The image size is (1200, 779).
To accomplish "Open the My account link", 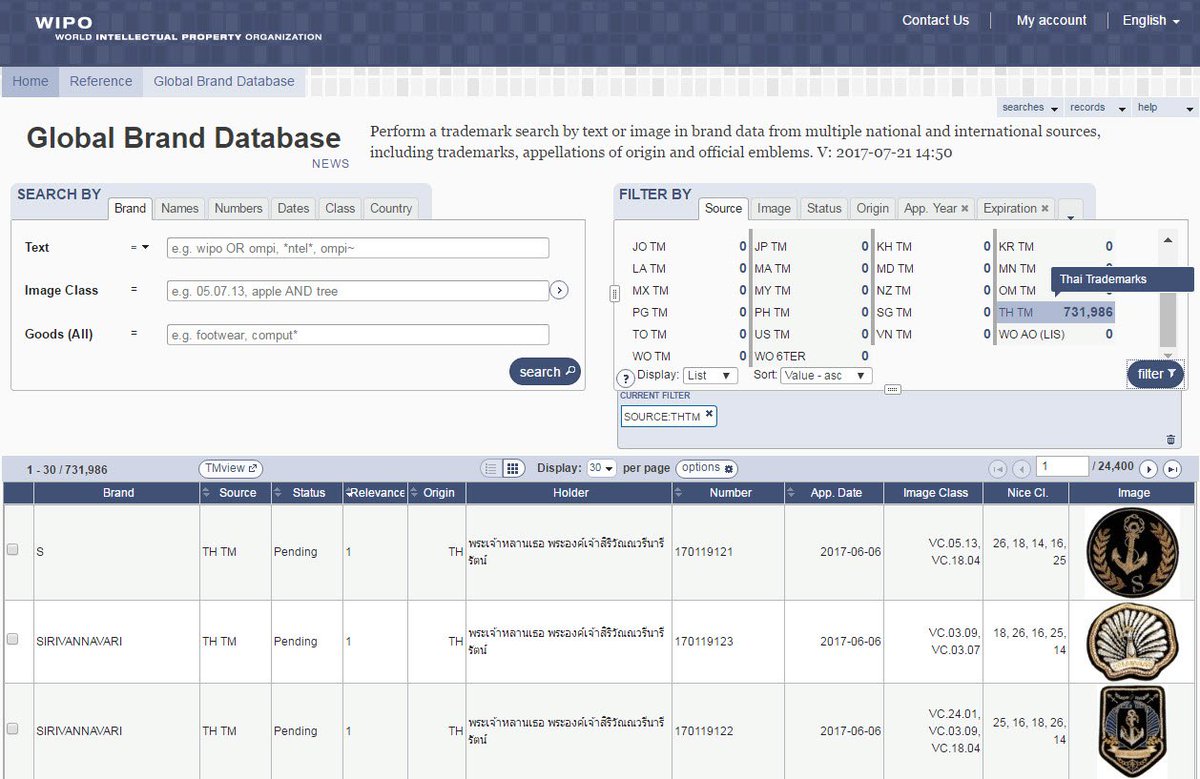I will (x=1051, y=20).
